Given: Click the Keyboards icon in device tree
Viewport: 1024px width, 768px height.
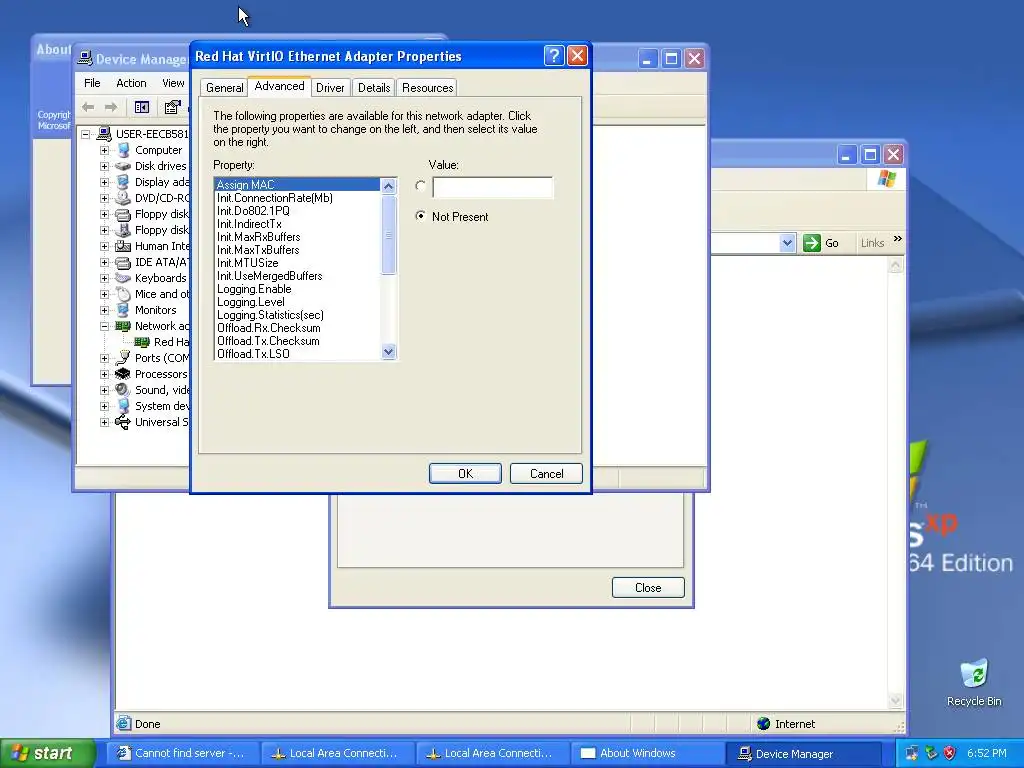Looking at the screenshot, I should [123, 278].
